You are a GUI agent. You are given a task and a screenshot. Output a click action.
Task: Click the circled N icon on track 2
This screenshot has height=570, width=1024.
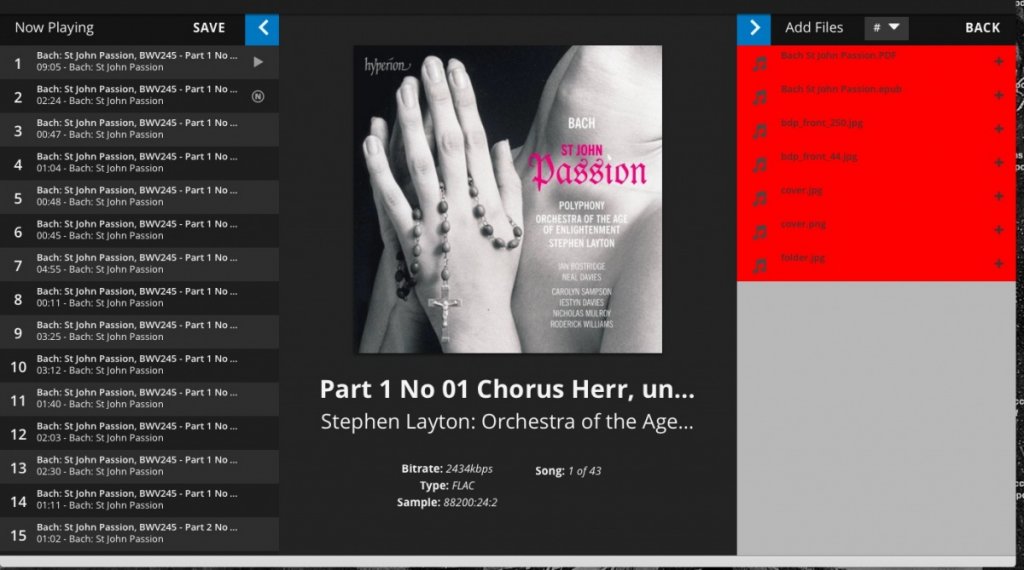[x=258, y=96]
